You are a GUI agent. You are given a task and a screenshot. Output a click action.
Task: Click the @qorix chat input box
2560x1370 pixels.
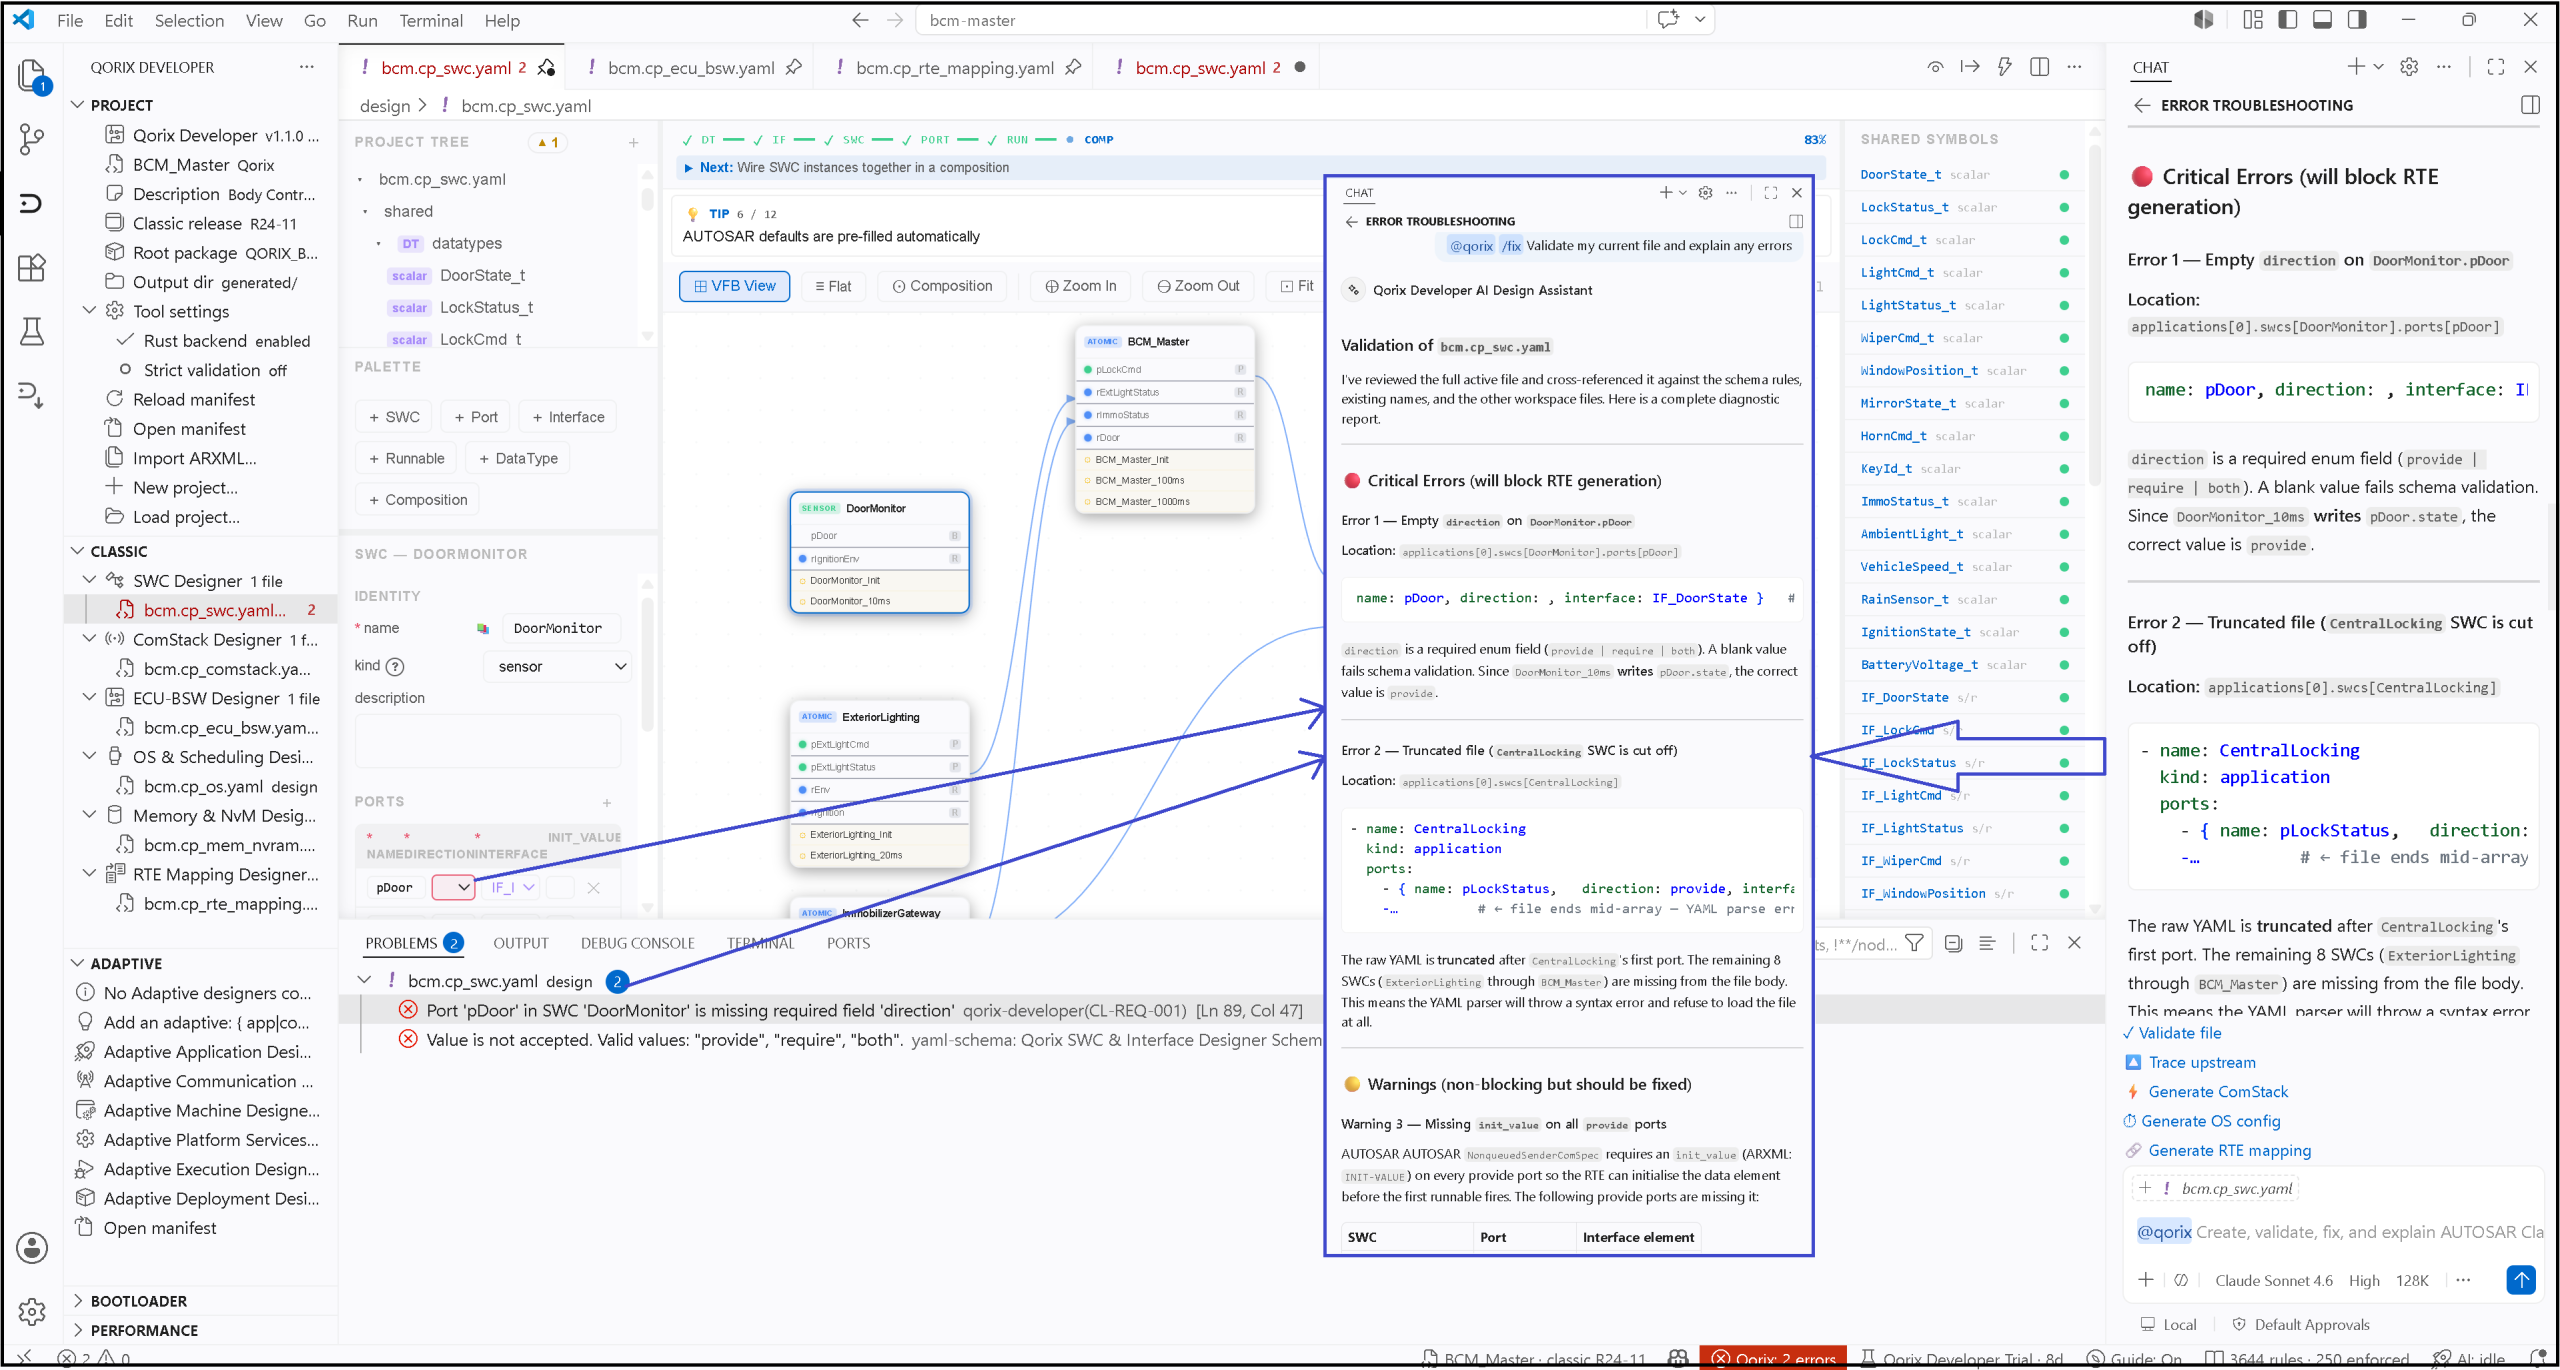pos(2338,1232)
